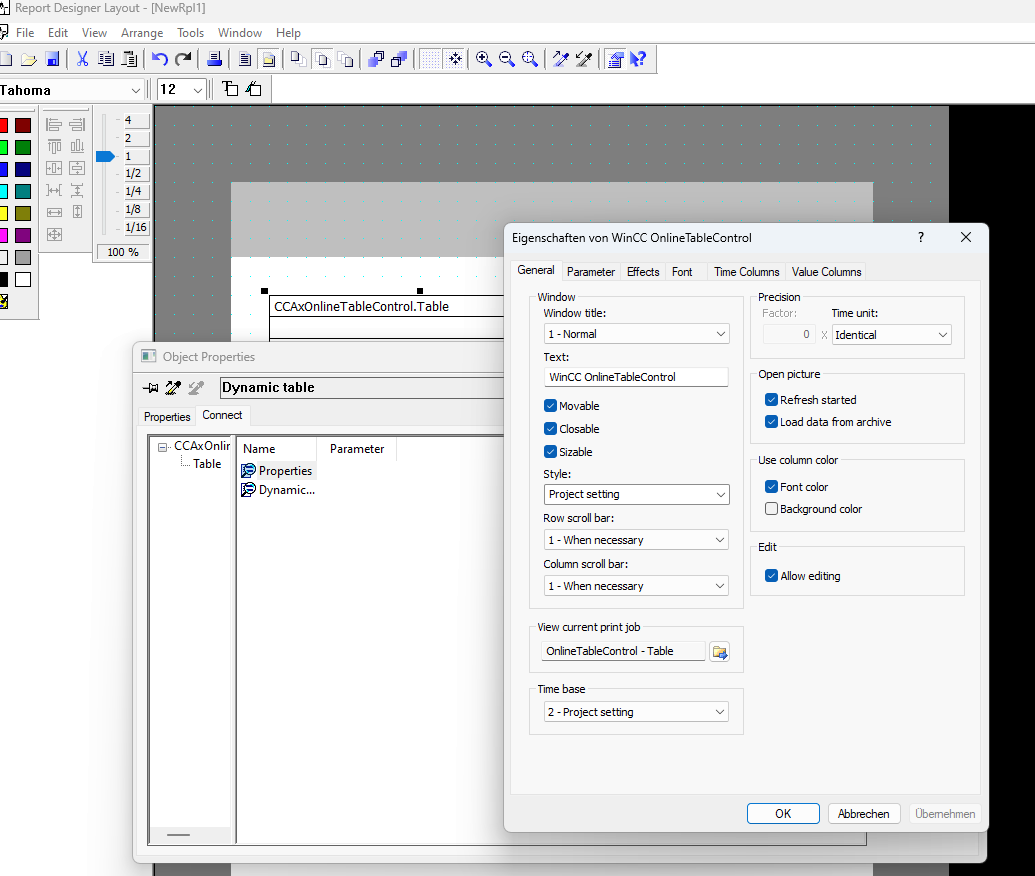Disable the Allow editing checkbox

(771, 576)
